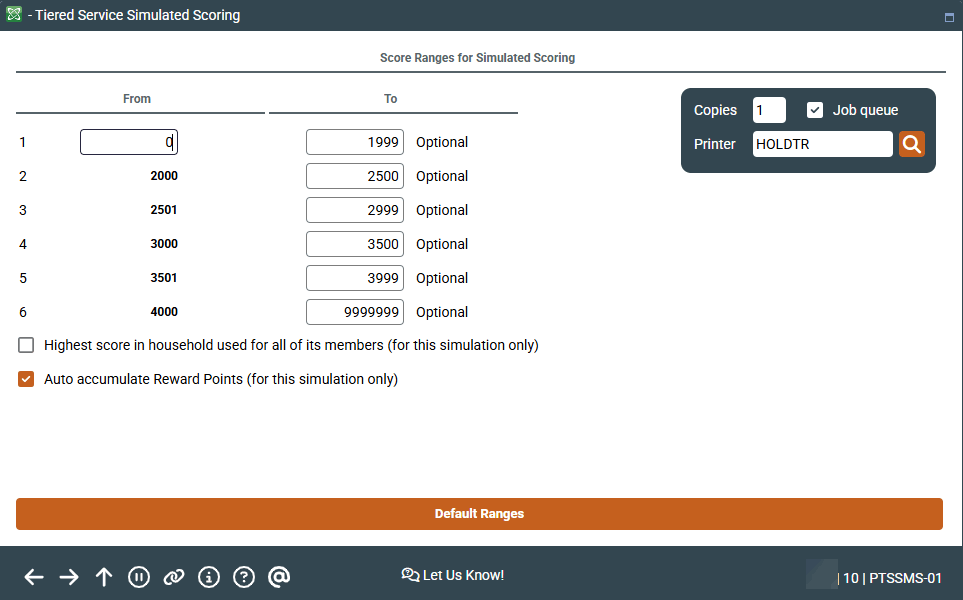Click the forward arrow navigation icon
Screen dimensions: 963x600
69,577
